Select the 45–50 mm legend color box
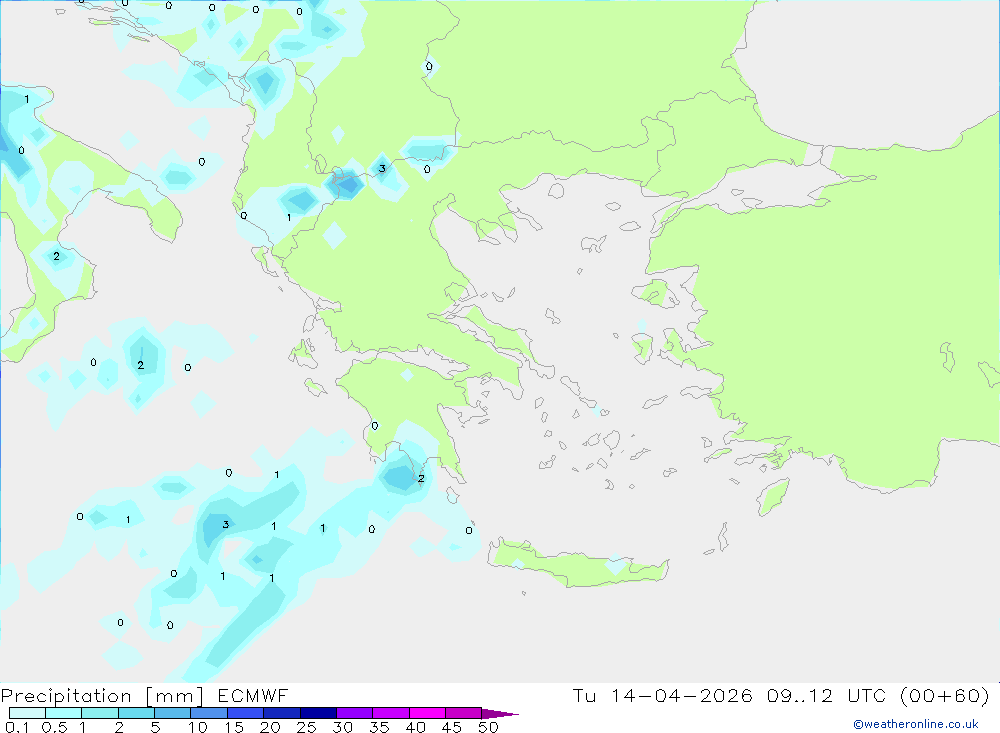The height and width of the screenshot is (733, 1000). click(x=464, y=713)
